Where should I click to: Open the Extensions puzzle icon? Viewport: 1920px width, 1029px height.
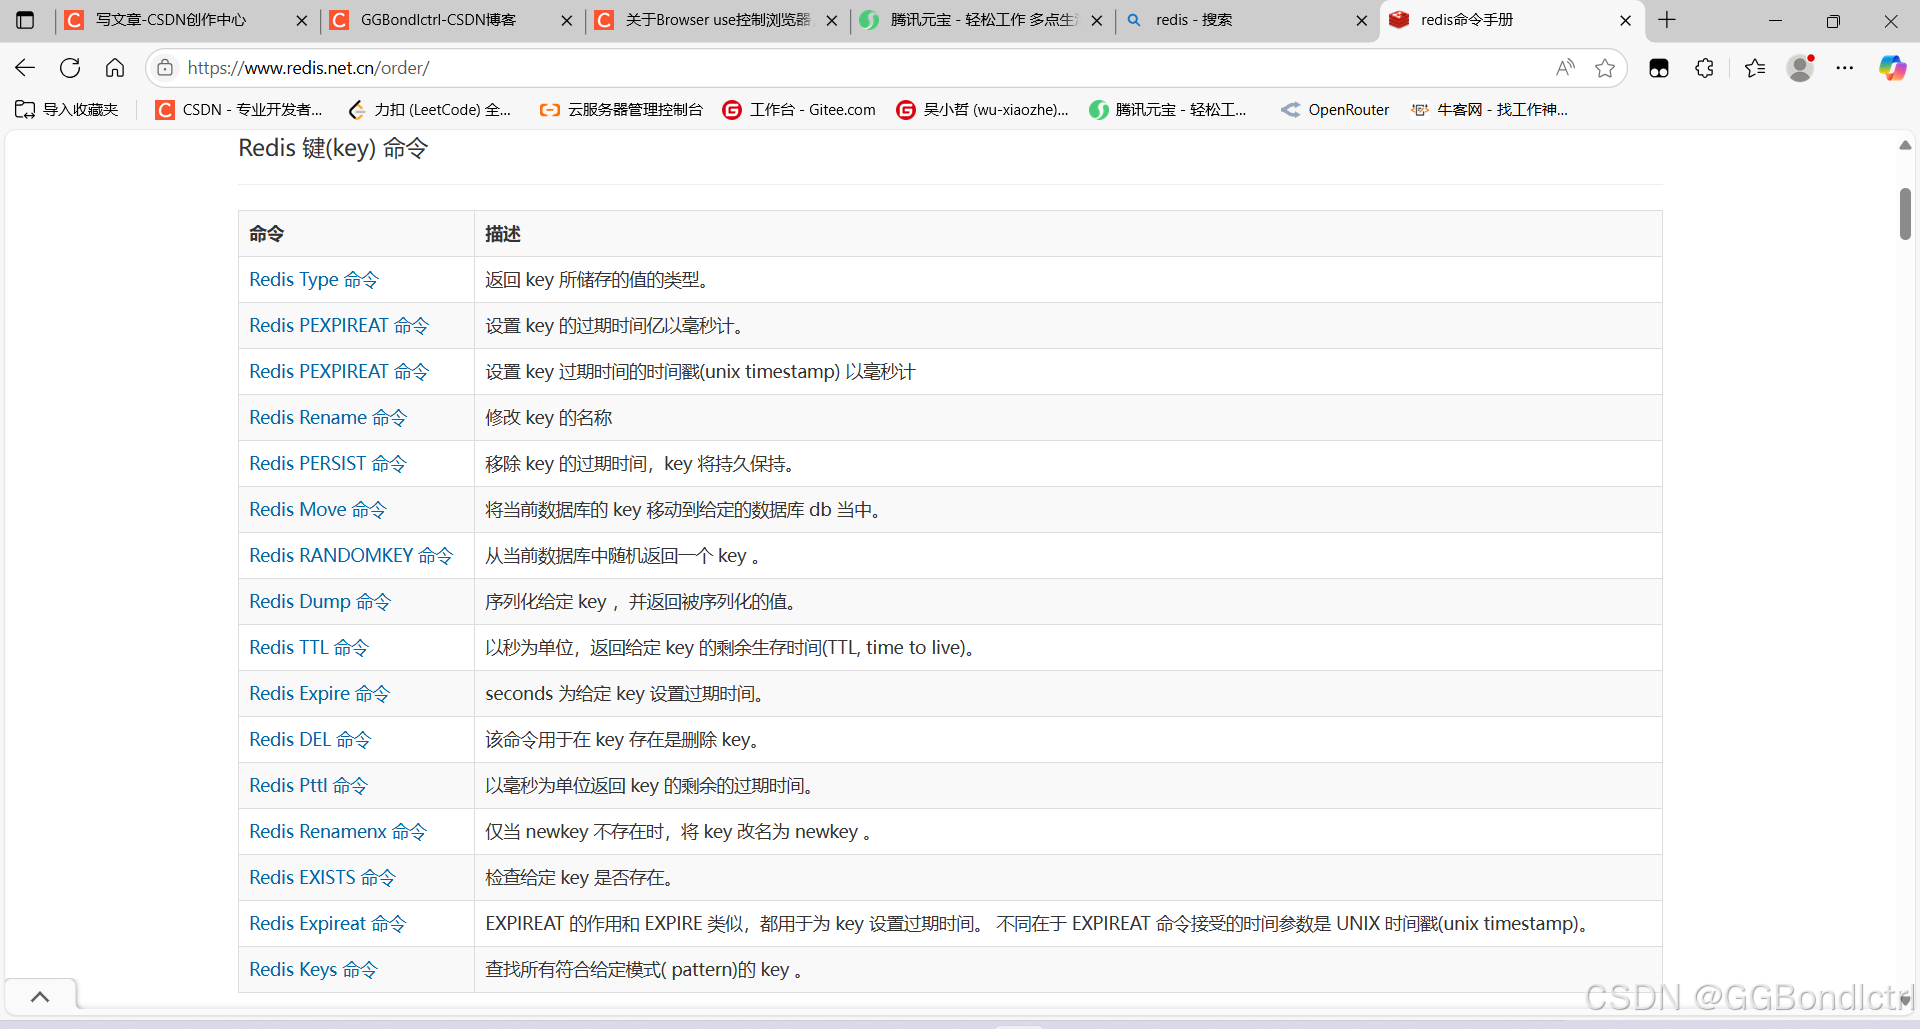pyautogui.click(x=1705, y=68)
